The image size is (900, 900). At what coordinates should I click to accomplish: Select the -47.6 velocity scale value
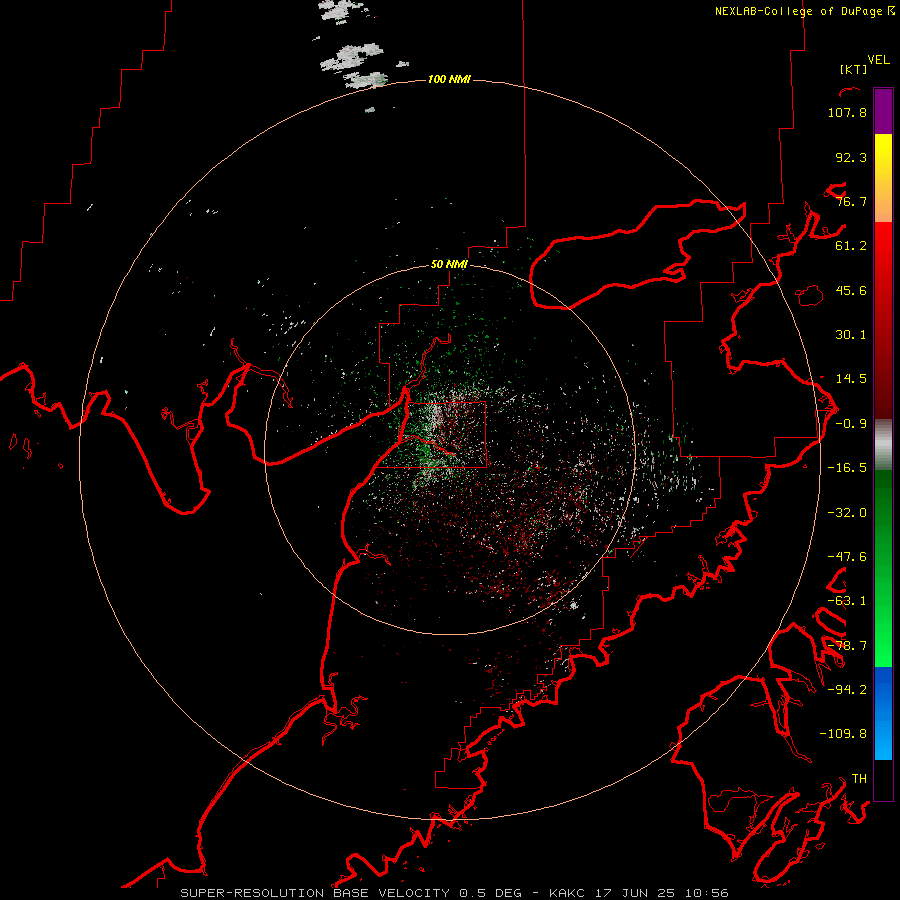pos(847,557)
